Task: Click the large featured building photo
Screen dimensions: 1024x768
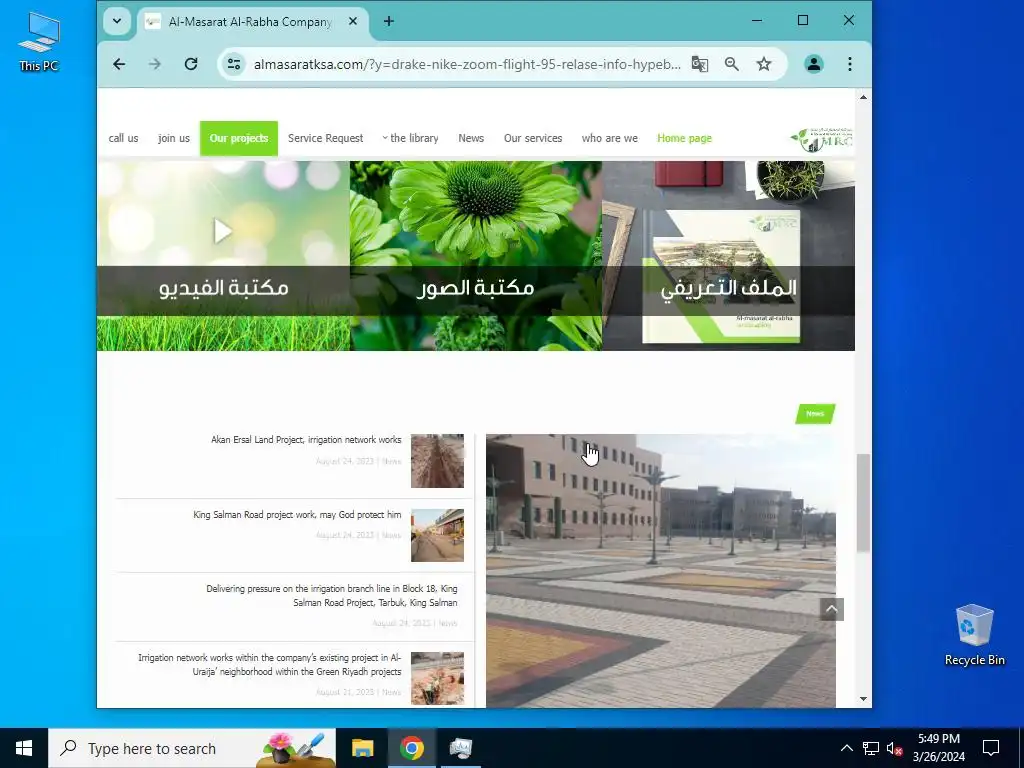Action: [661, 571]
